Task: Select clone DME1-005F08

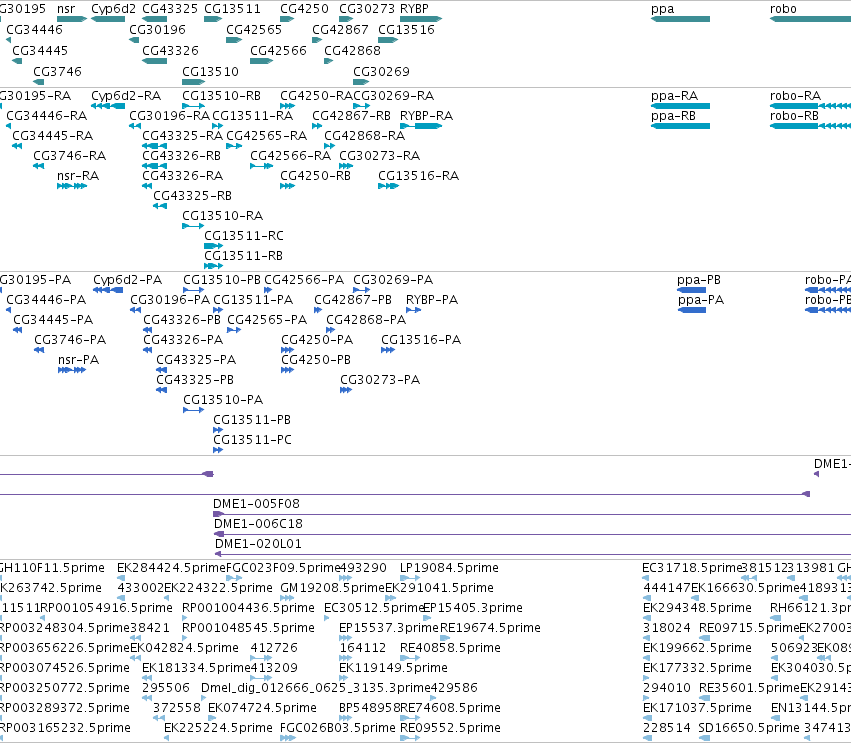Action: (x=256, y=504)
